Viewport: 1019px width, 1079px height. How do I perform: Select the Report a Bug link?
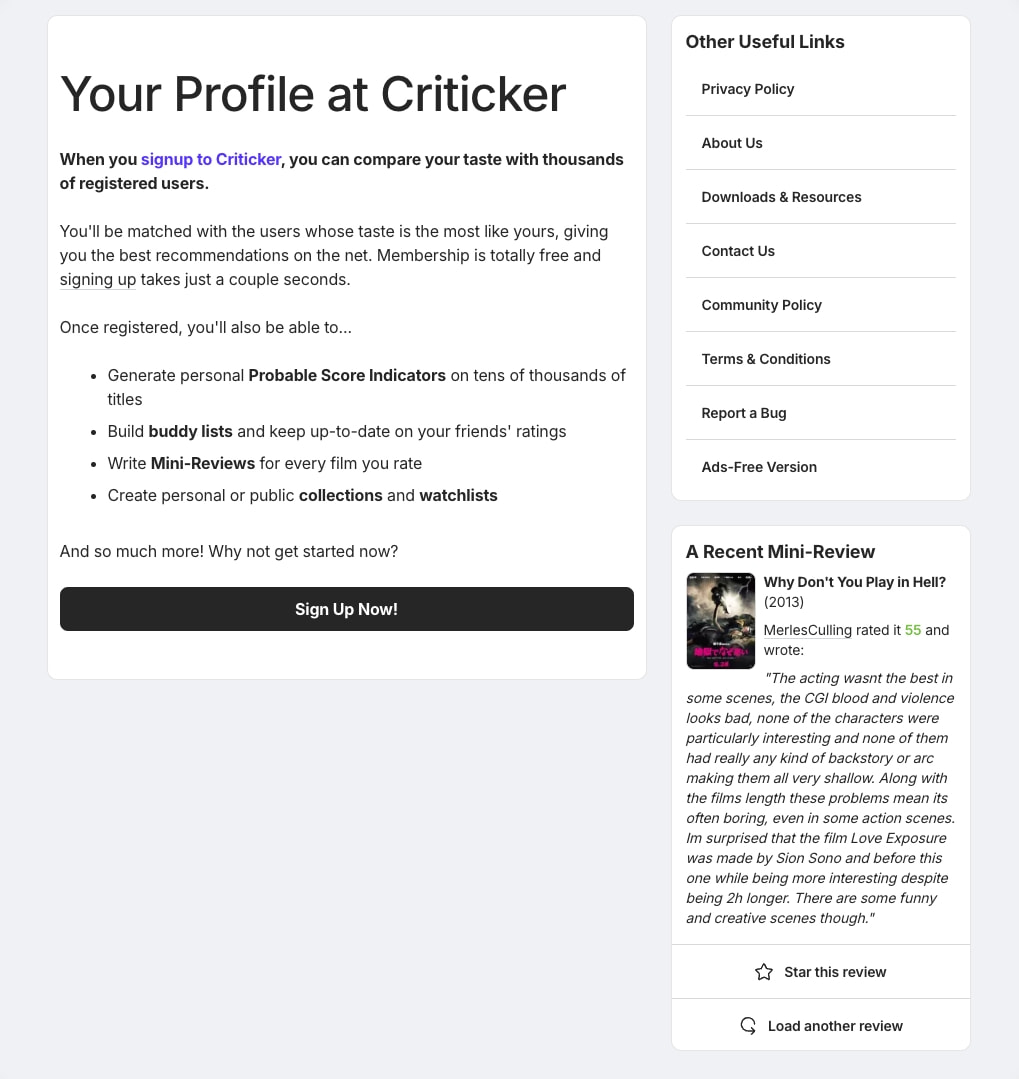click(x=743, y=413)
